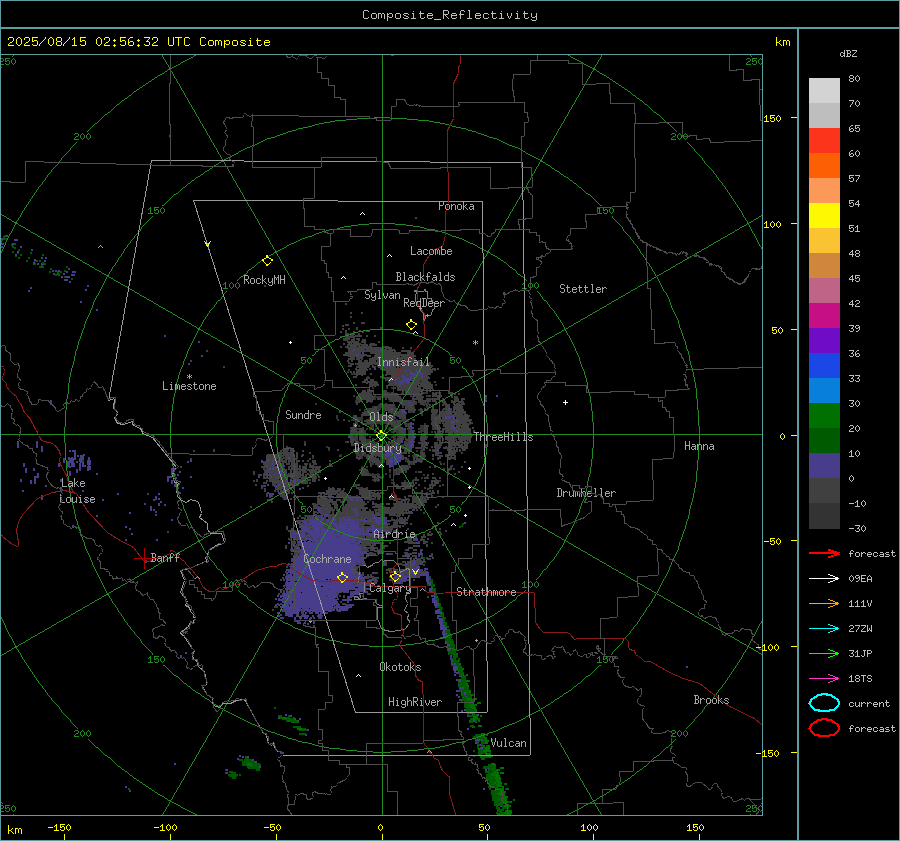Screen dimensions: 900x841
Task: Pick the magenta 39-42 dBZ color swatch
Action: click(824, 315)
